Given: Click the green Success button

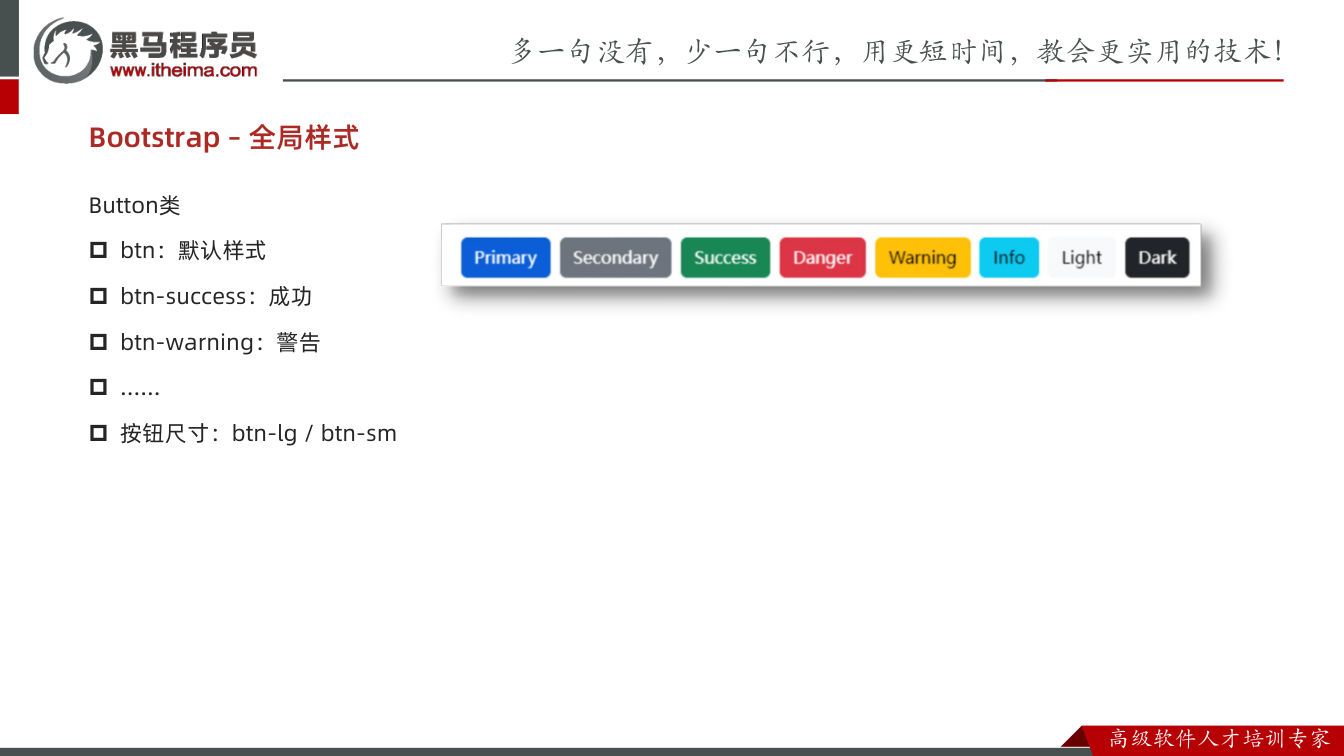Looking at the screenshot, I should pos(725,257).
